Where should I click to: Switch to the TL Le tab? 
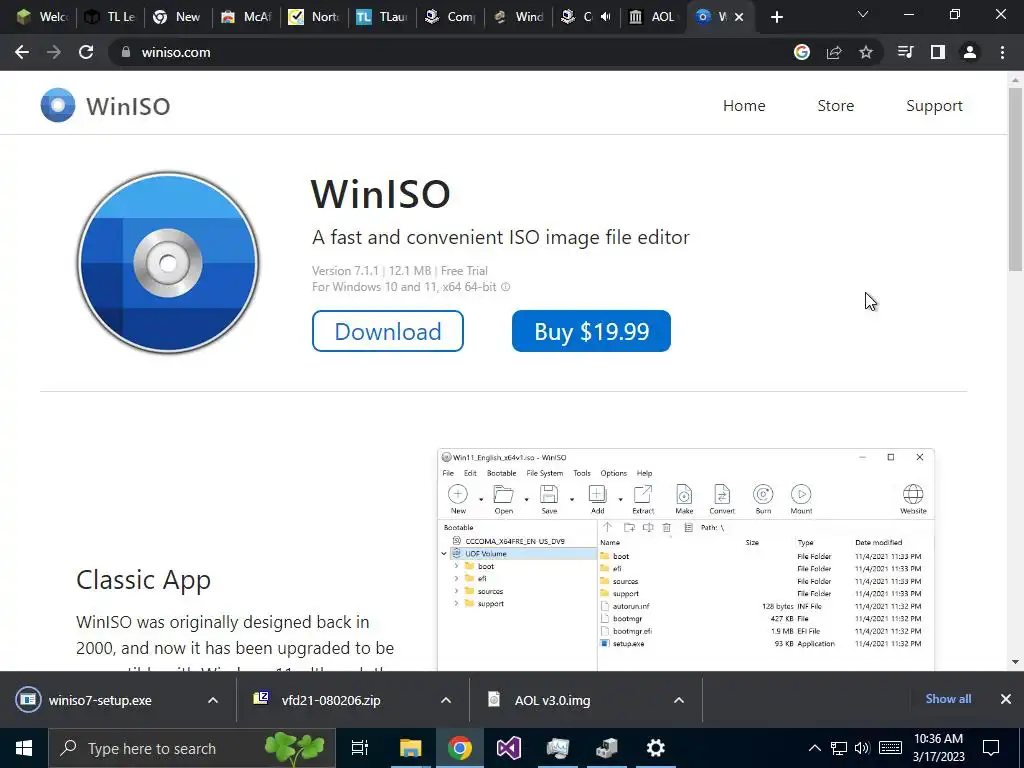coord(110,17)
